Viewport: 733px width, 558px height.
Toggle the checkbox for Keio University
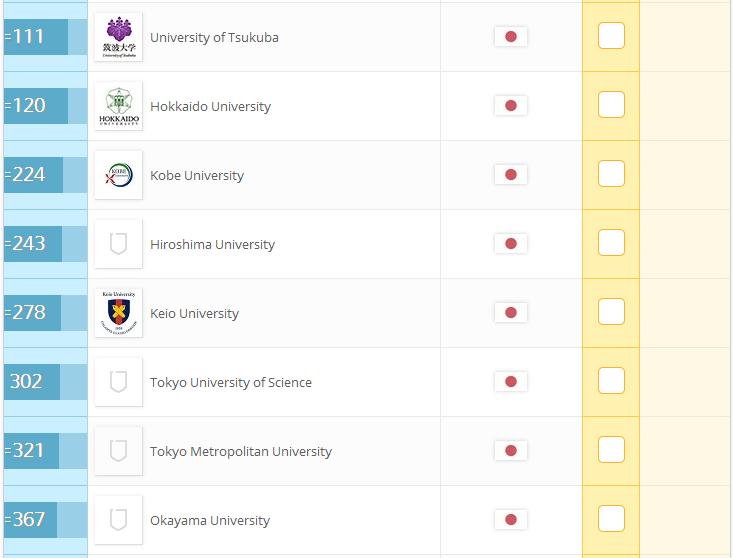click(611, 311)
